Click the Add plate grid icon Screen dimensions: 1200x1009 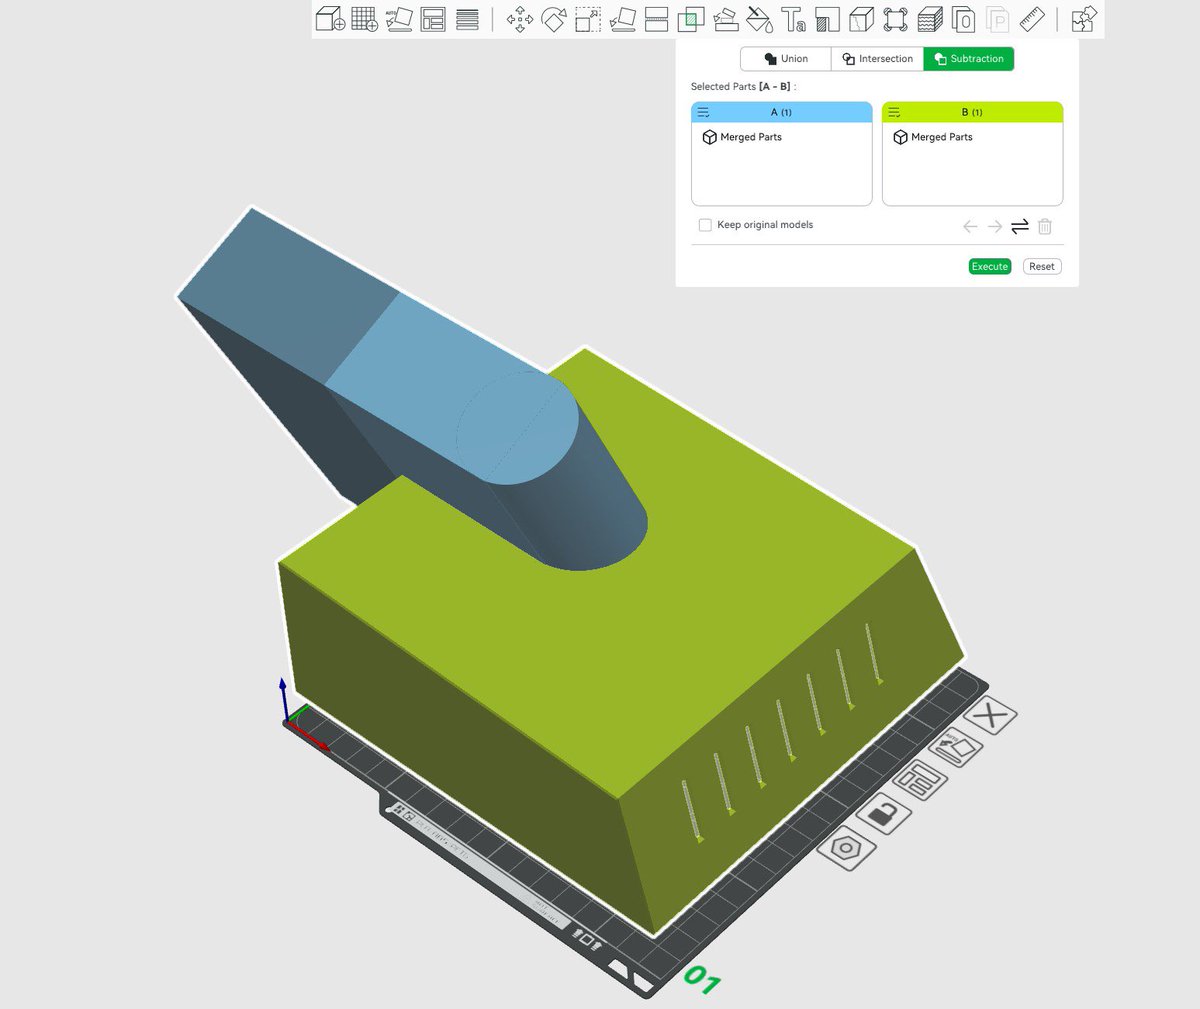[364, 19]
